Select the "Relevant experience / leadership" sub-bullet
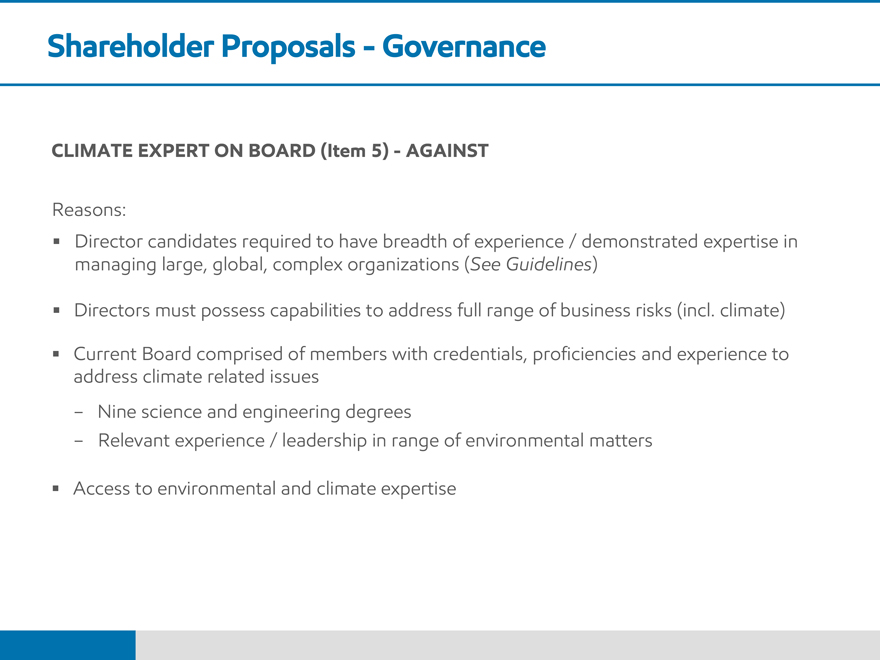This screenshot has width=880, height=660. [x=375, y=440]
